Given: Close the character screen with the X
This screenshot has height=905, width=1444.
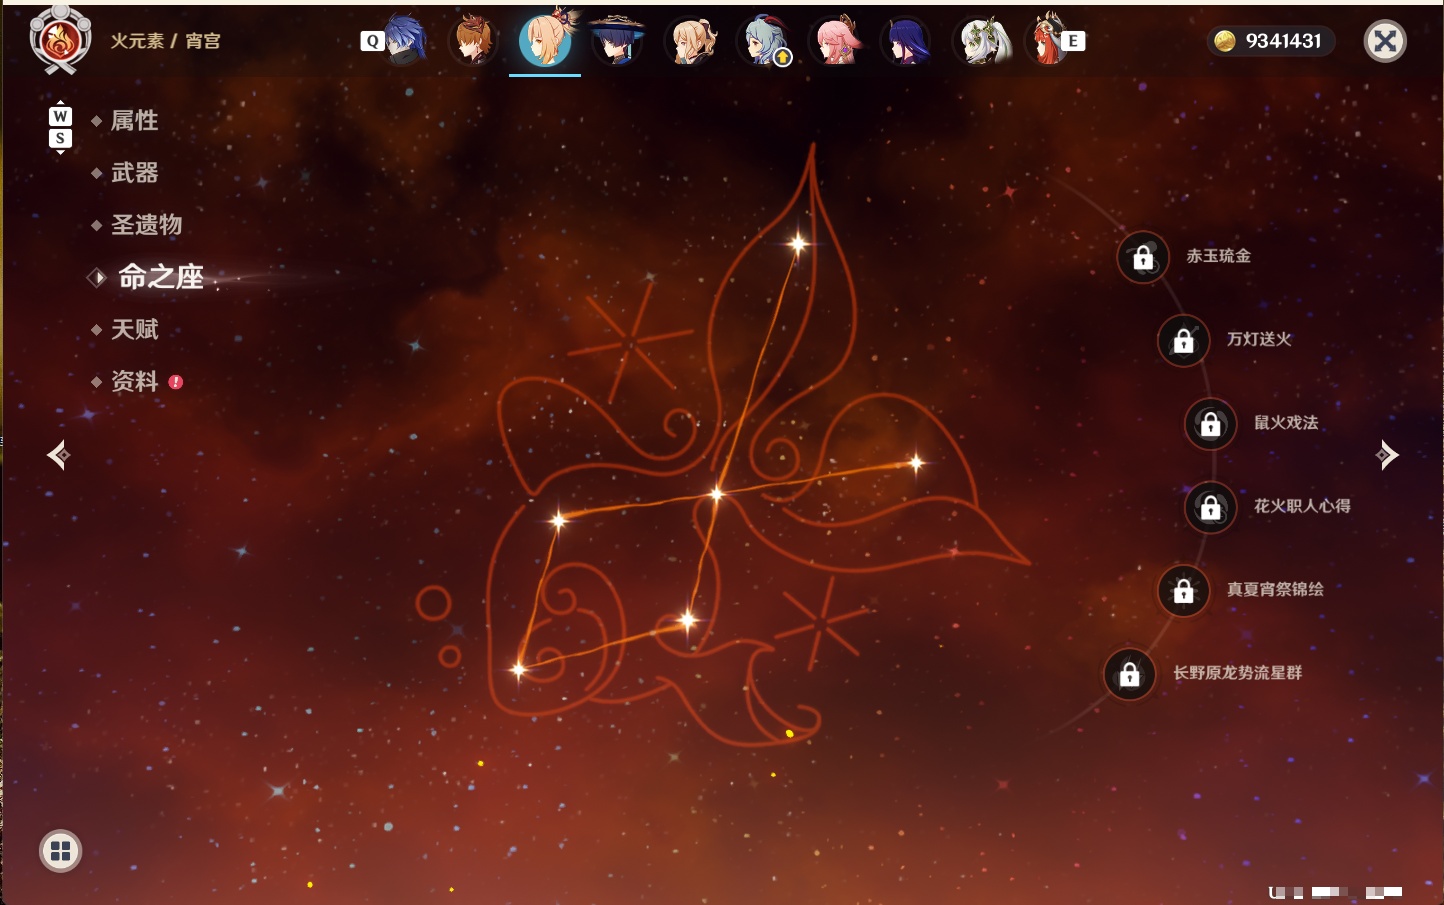Looking at the screenshot, I should click(1385, 41).
